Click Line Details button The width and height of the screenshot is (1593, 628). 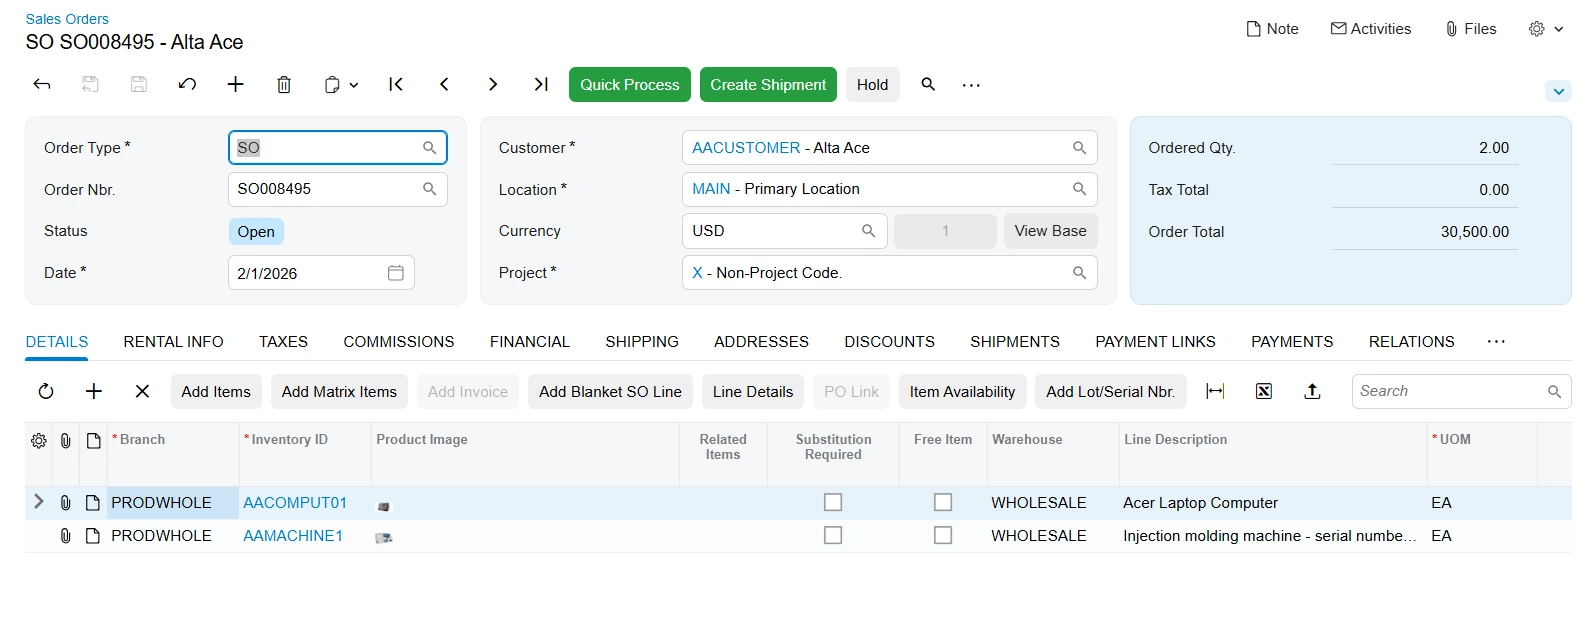[753, 392]
